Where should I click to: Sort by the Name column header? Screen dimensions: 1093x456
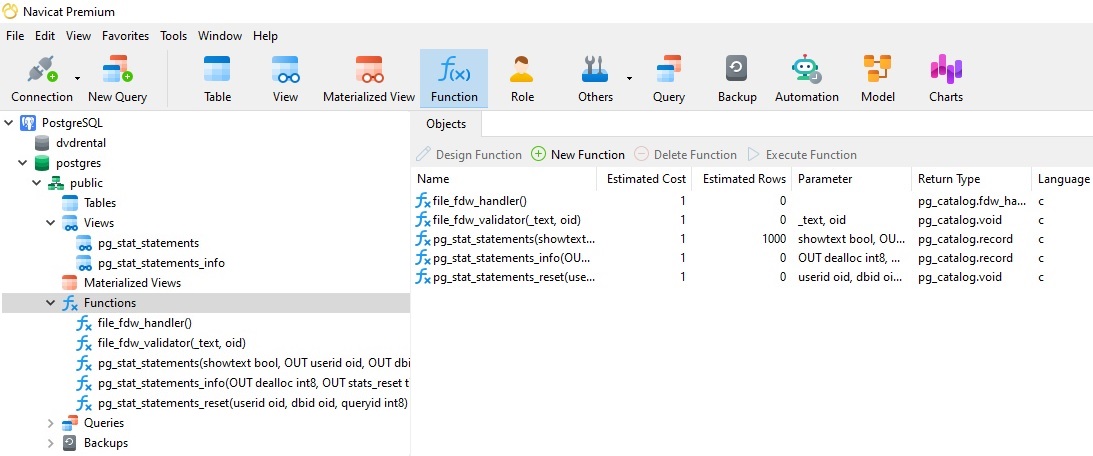(x=504, y=179)
